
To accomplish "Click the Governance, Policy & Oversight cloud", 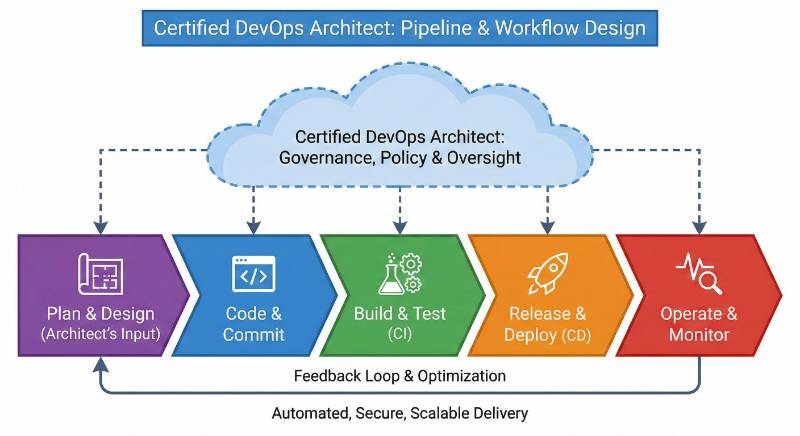I will pyautogui.click(x=400, y=145).
